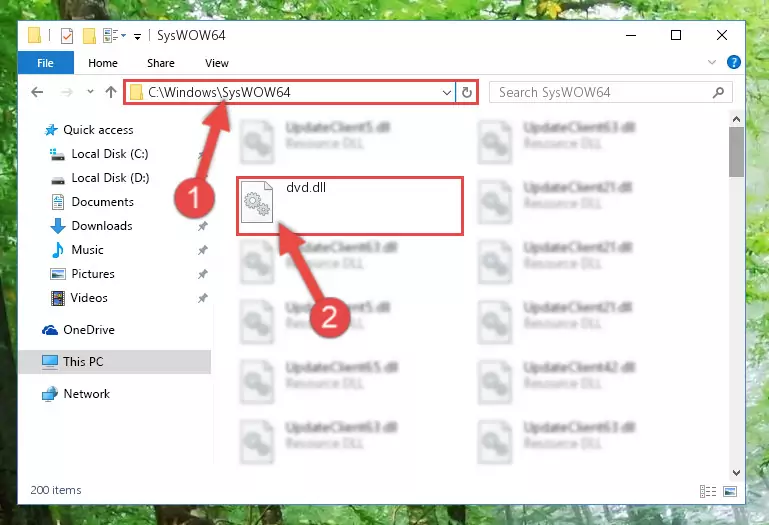Open Pictures folder in sidebar

(93, 274)
